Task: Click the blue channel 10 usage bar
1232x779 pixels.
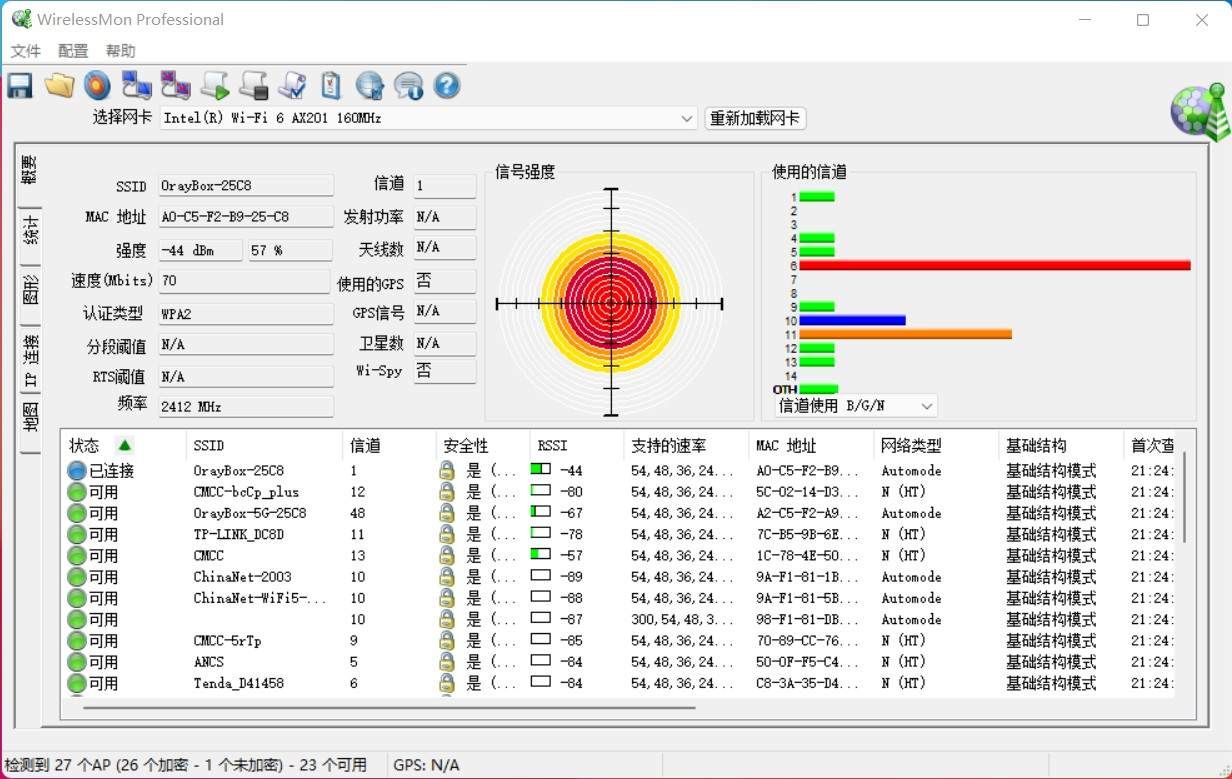Action: [x=852, y=321]
